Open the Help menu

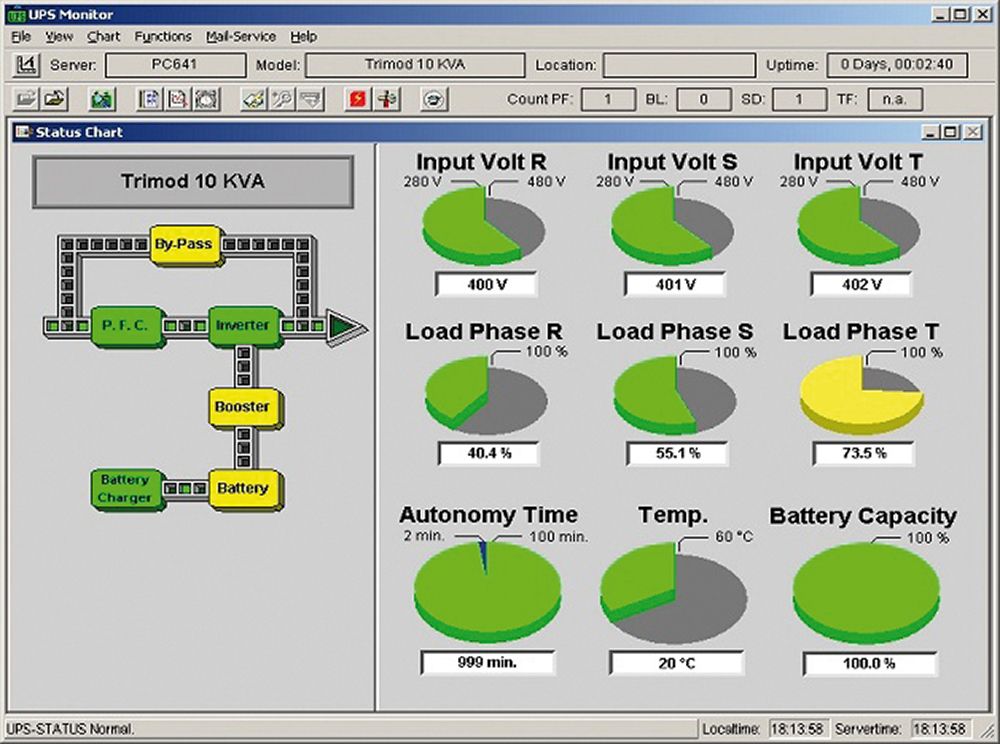coord(304,36)
